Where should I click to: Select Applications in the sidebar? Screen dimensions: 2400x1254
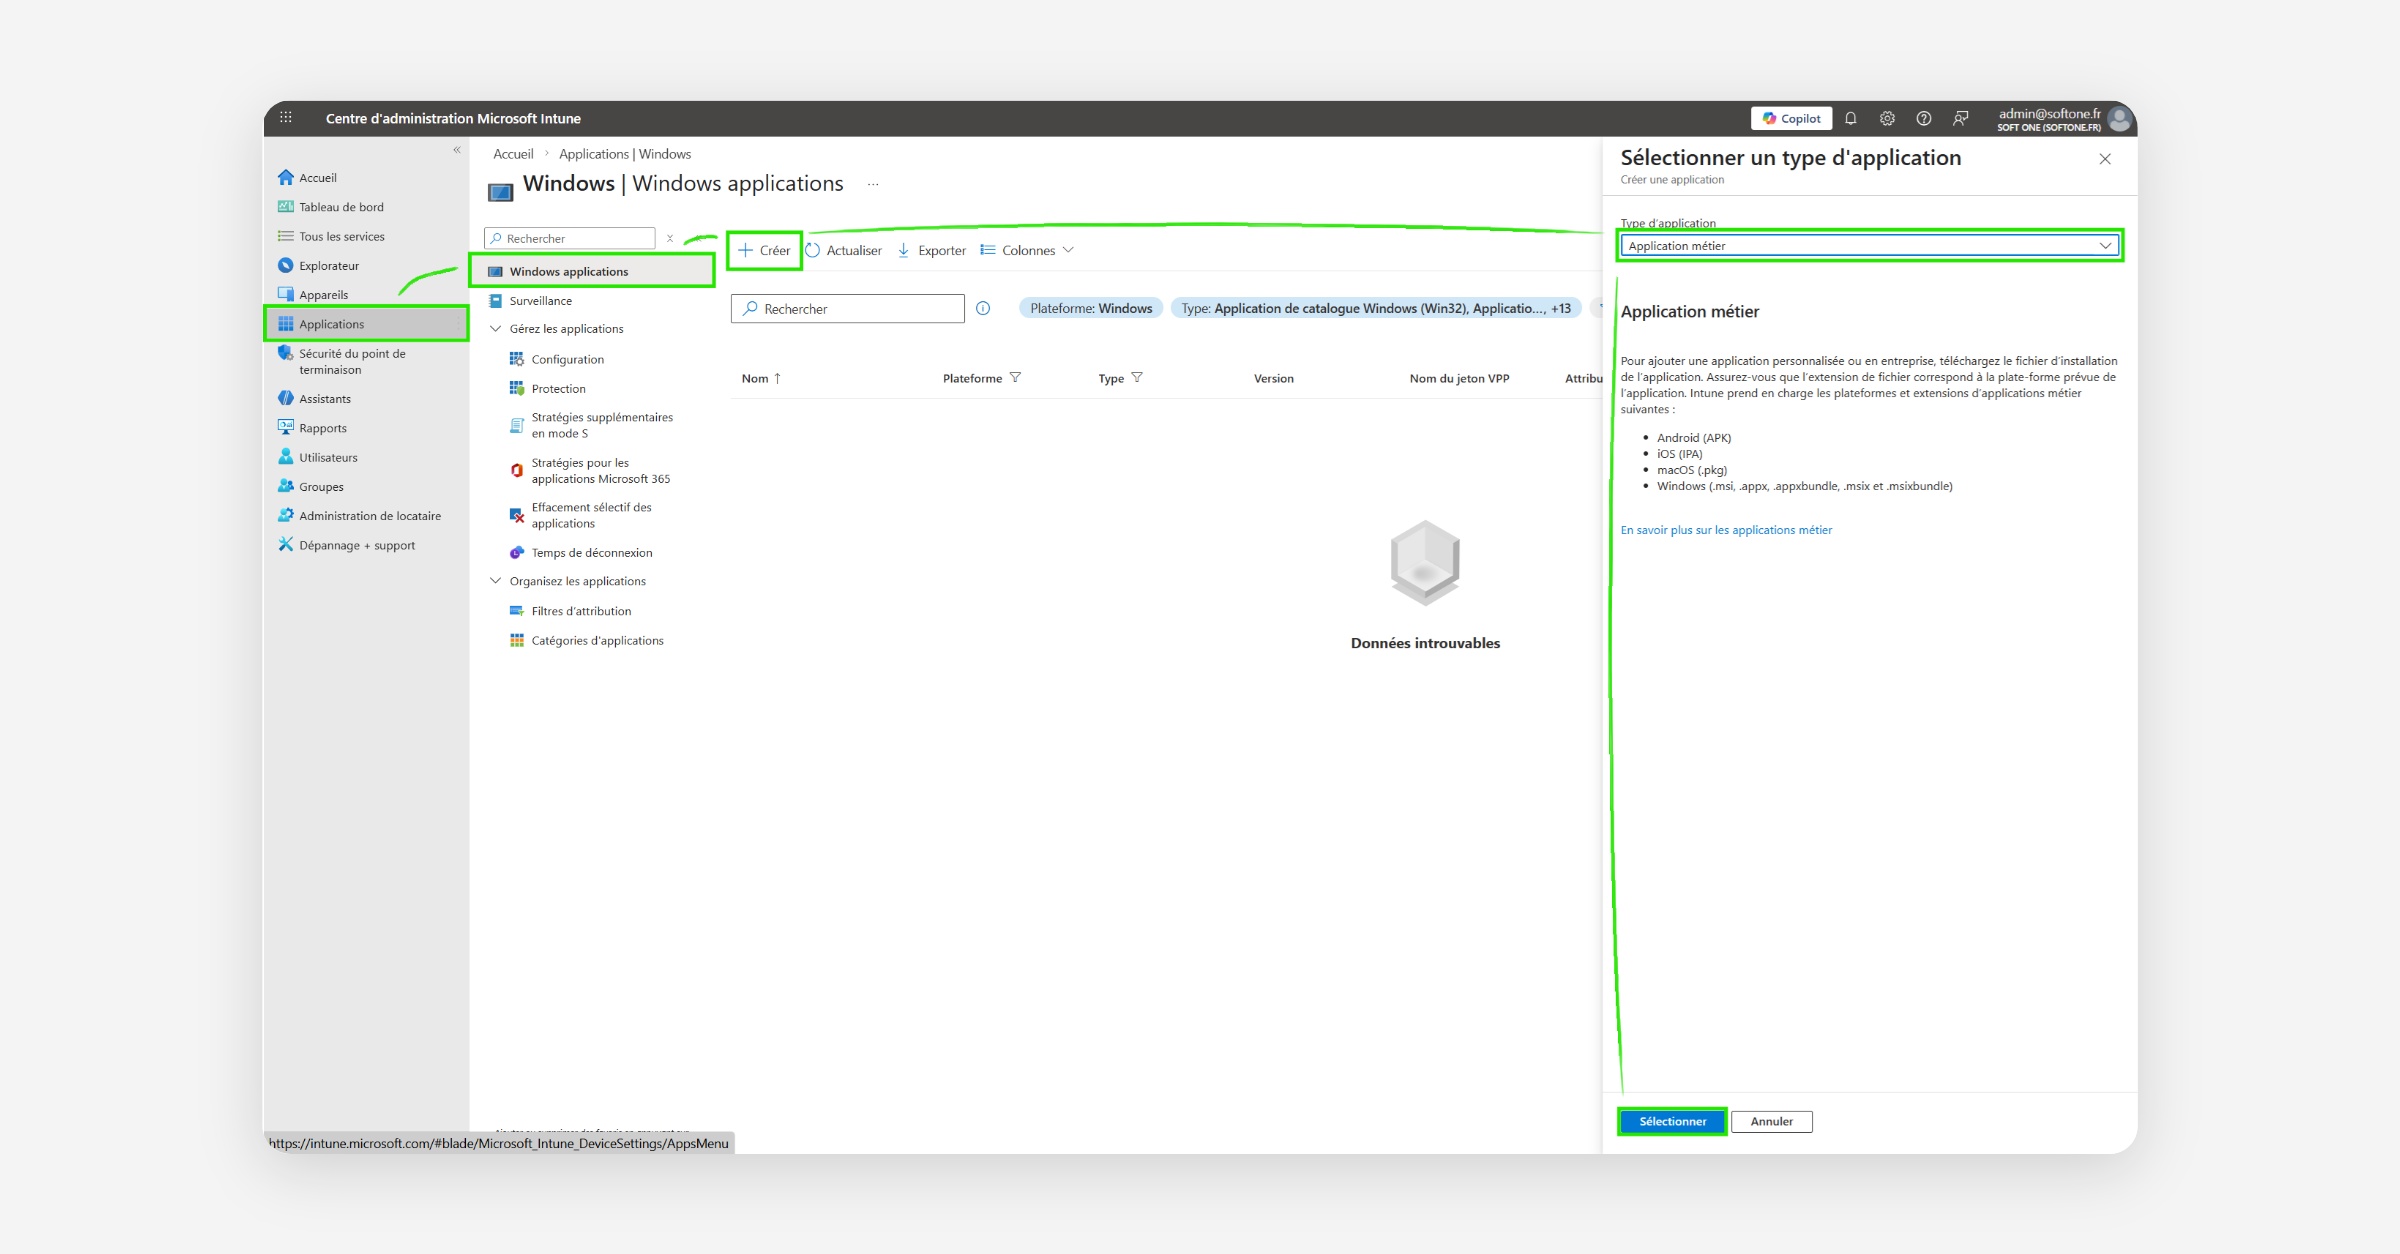tap(366, 324)
